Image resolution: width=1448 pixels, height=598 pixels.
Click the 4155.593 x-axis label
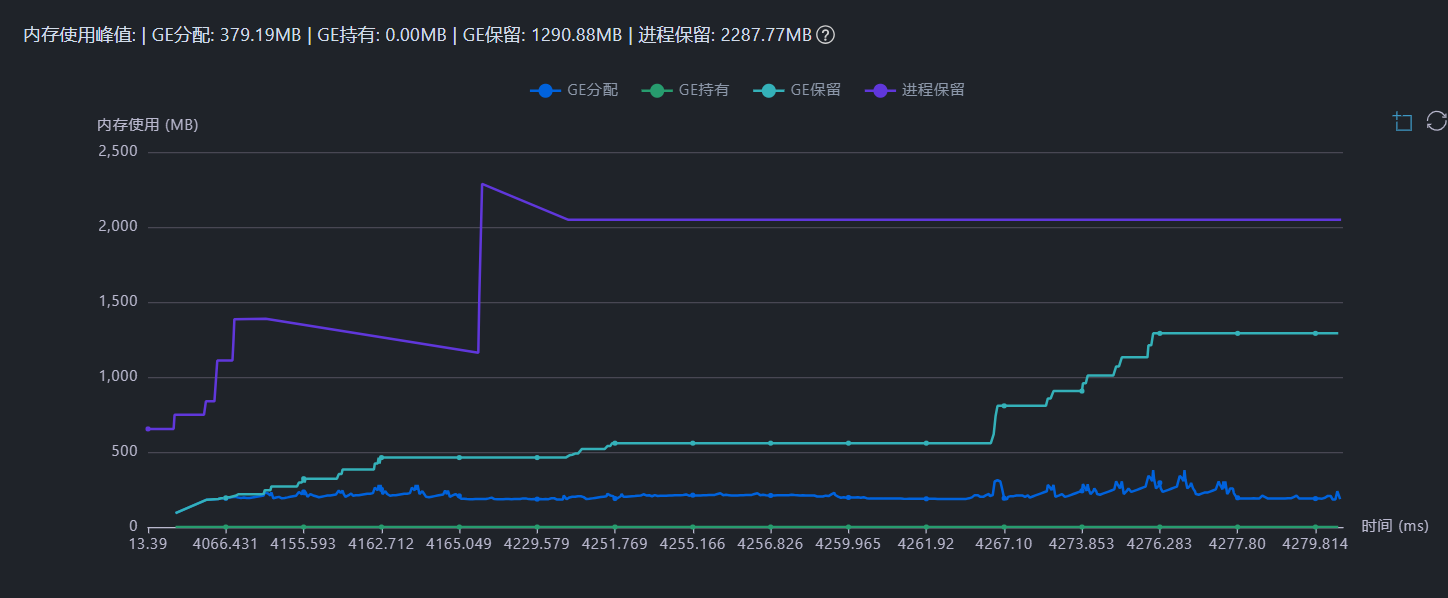pyautogui.click(x=304, y=544)
